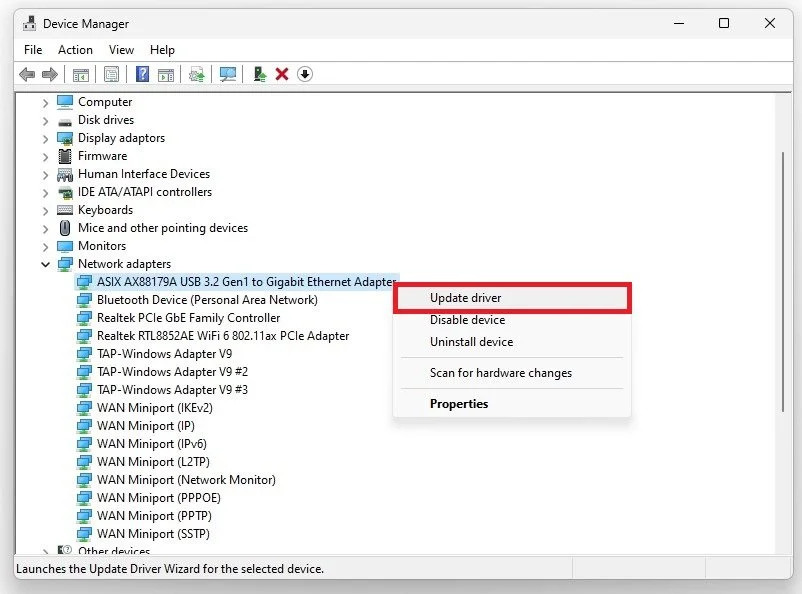Click the Network adapters category icon
The image size is (802, 594).
tap(65, 264)
